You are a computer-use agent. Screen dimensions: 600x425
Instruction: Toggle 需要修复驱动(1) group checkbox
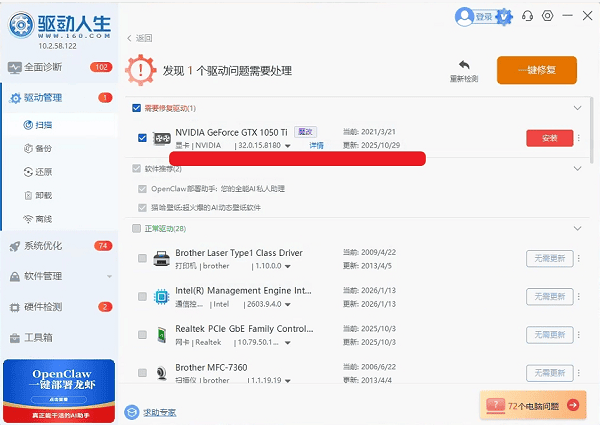[x=136, y=108]
